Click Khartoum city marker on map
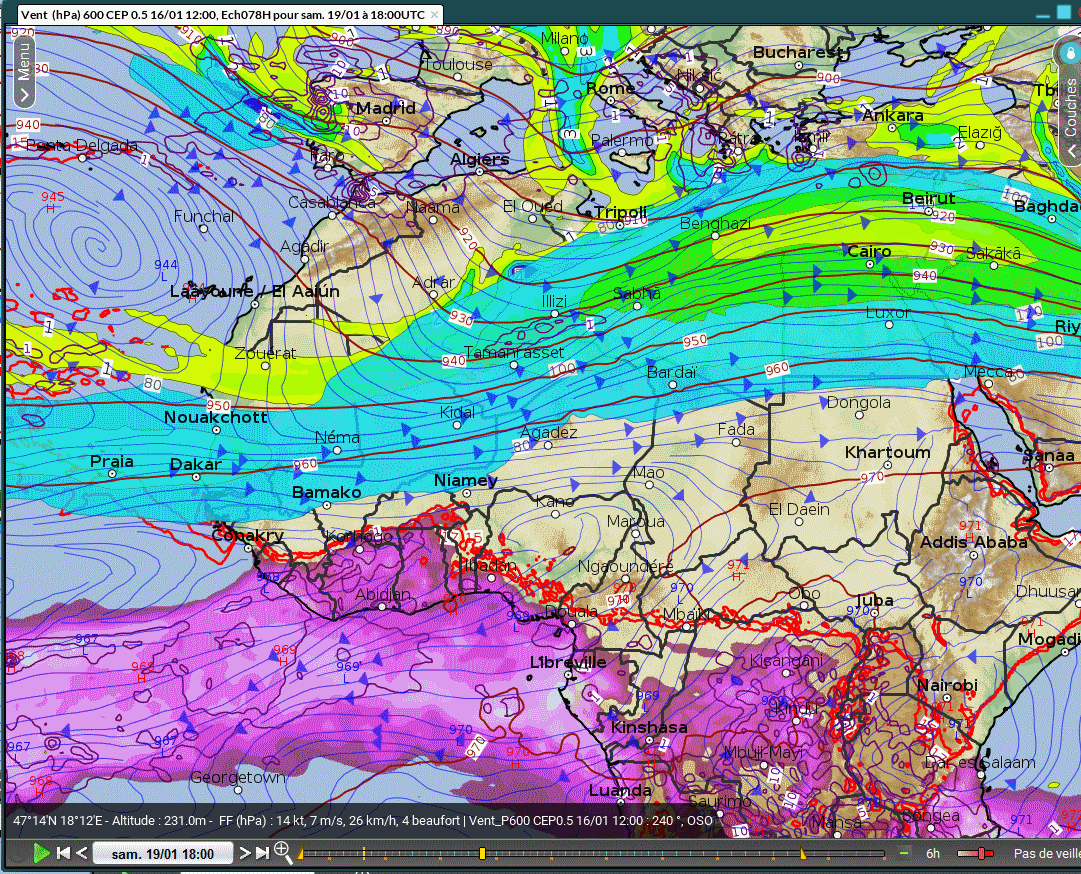Image resolution: width=1081 pixels, height=874 pixels. (x=888, y=465)
